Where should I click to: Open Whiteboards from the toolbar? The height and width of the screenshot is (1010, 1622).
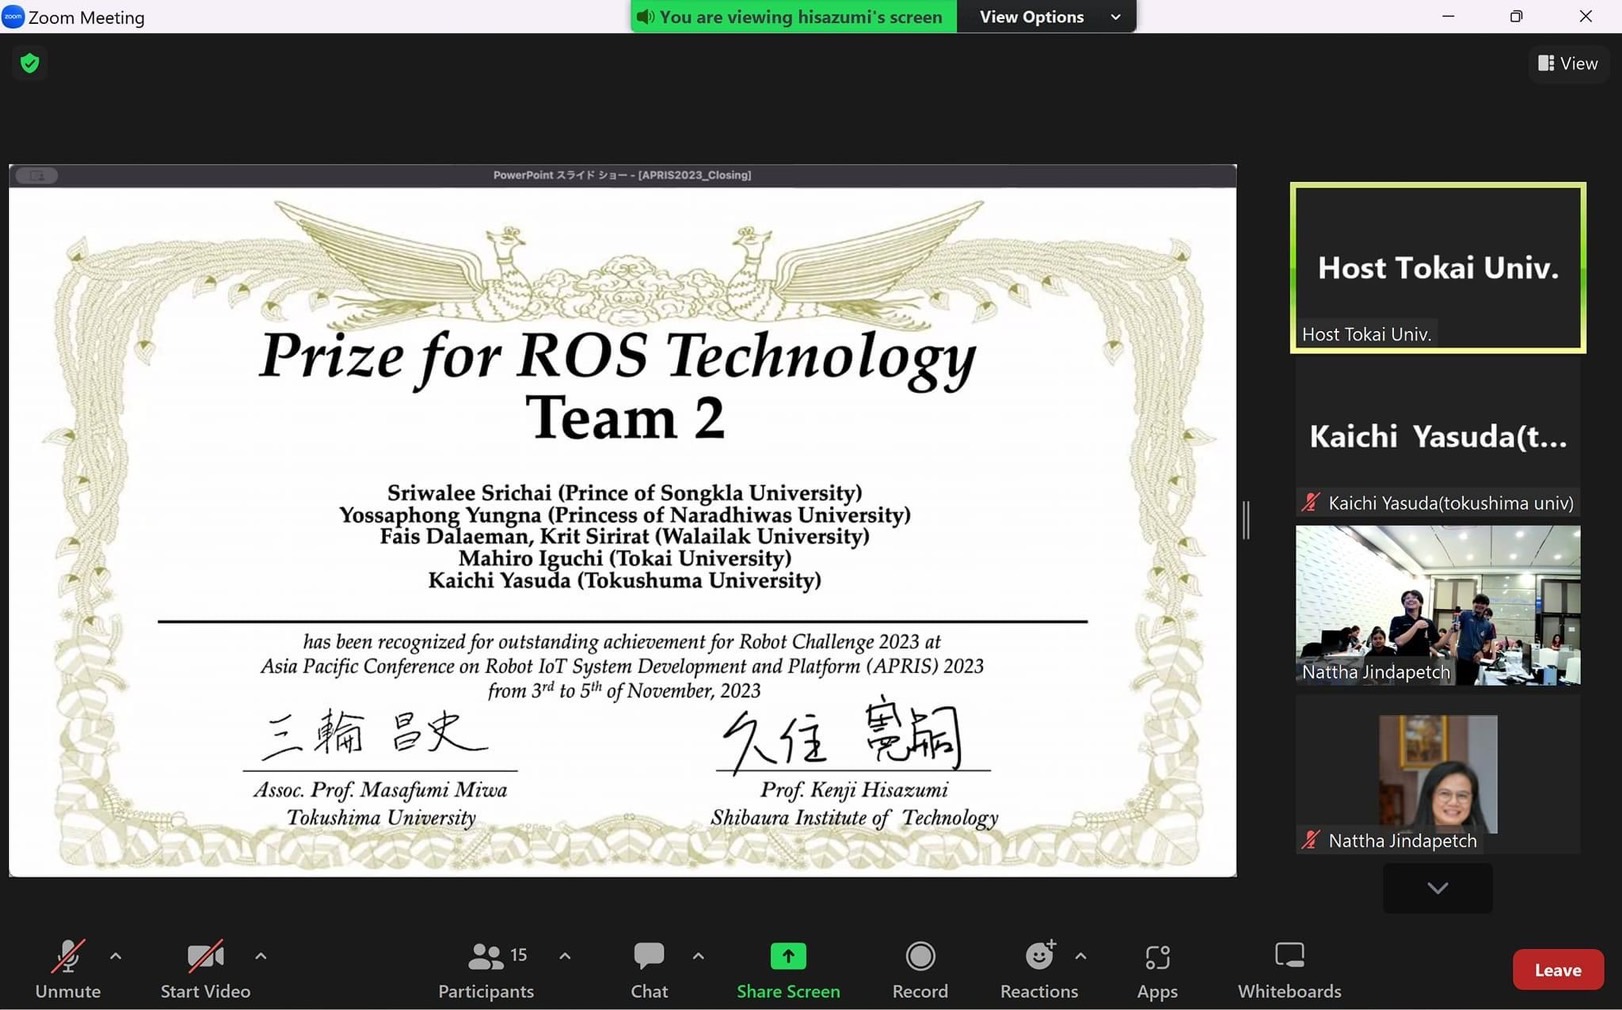pyautogui.click(x=1289, y=969)
